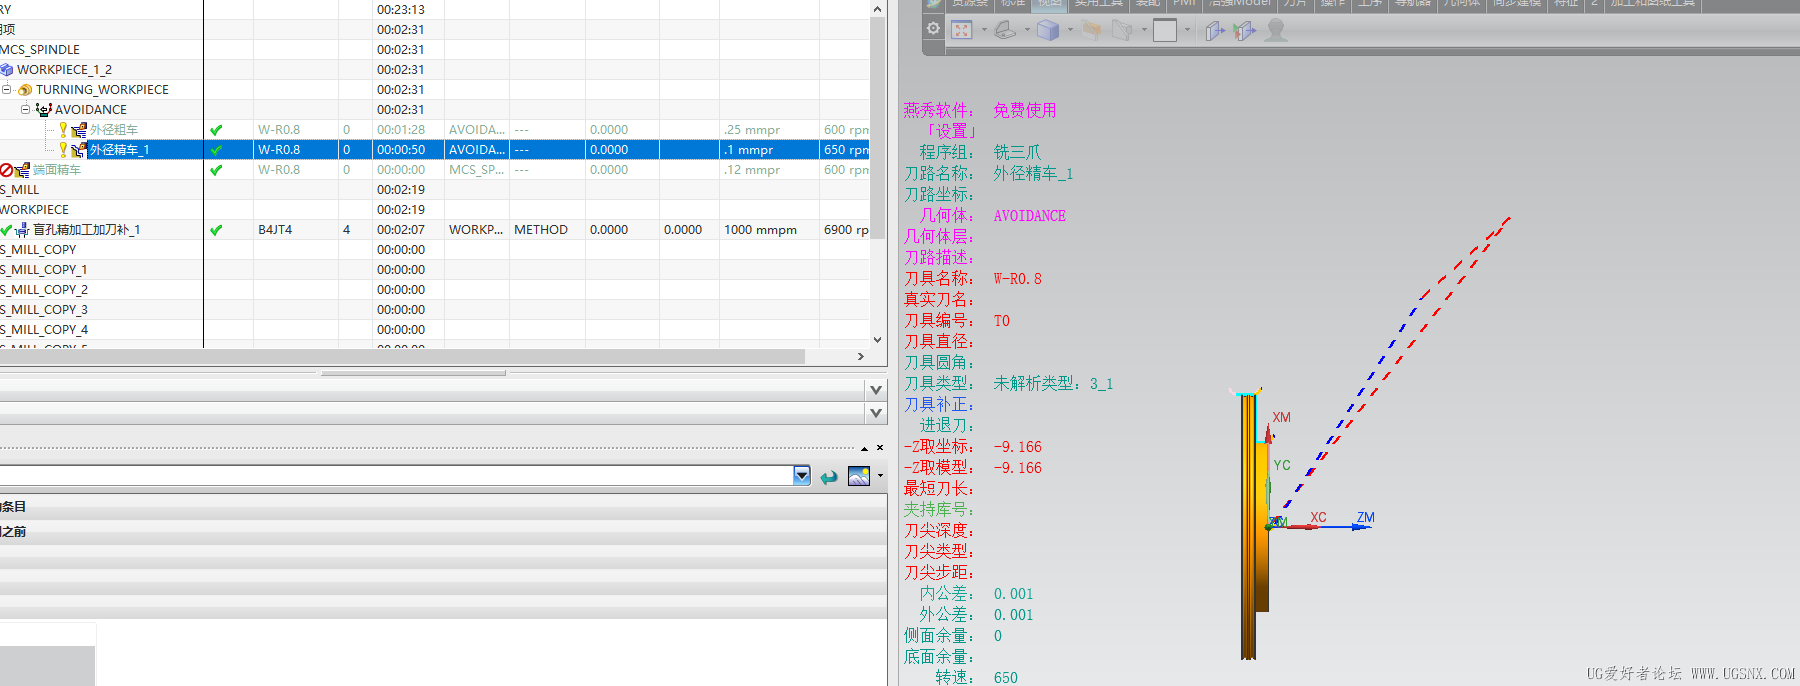Expand the first collapsed panel chevron

[x=876, y=390]
